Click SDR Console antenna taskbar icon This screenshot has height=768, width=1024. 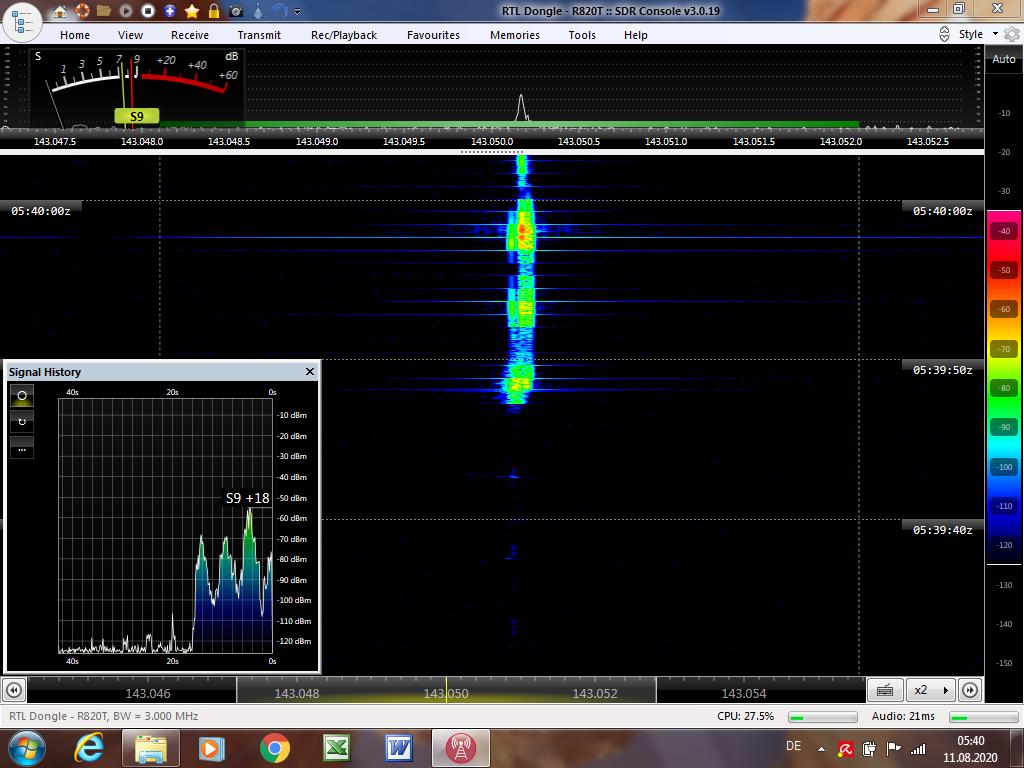tap(460, 748)
